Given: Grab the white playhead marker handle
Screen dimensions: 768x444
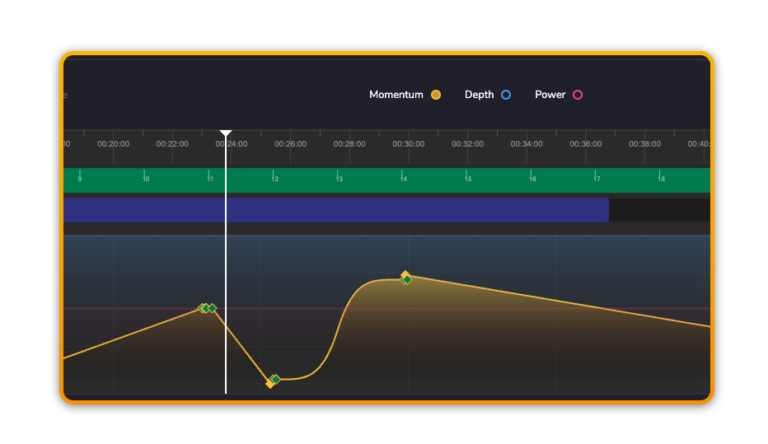Looking at the screenshot, I should [x=226, y=133].
